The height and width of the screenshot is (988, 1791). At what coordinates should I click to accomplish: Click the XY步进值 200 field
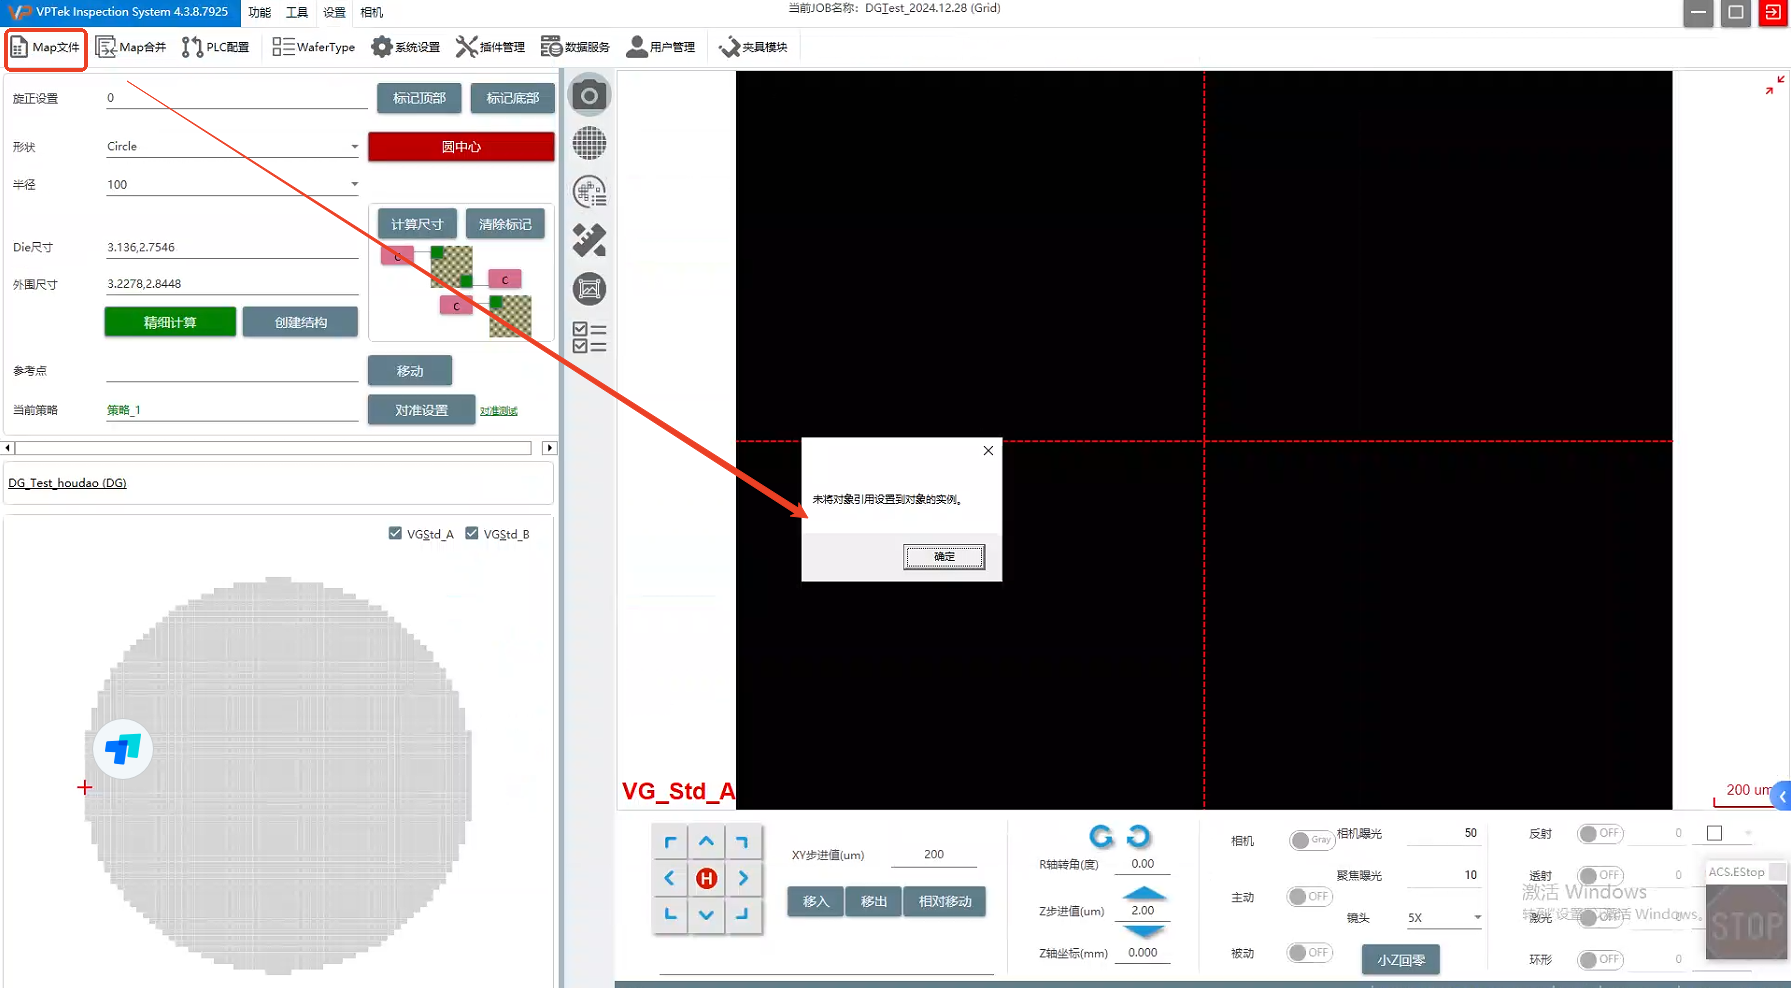coord(933,855)
